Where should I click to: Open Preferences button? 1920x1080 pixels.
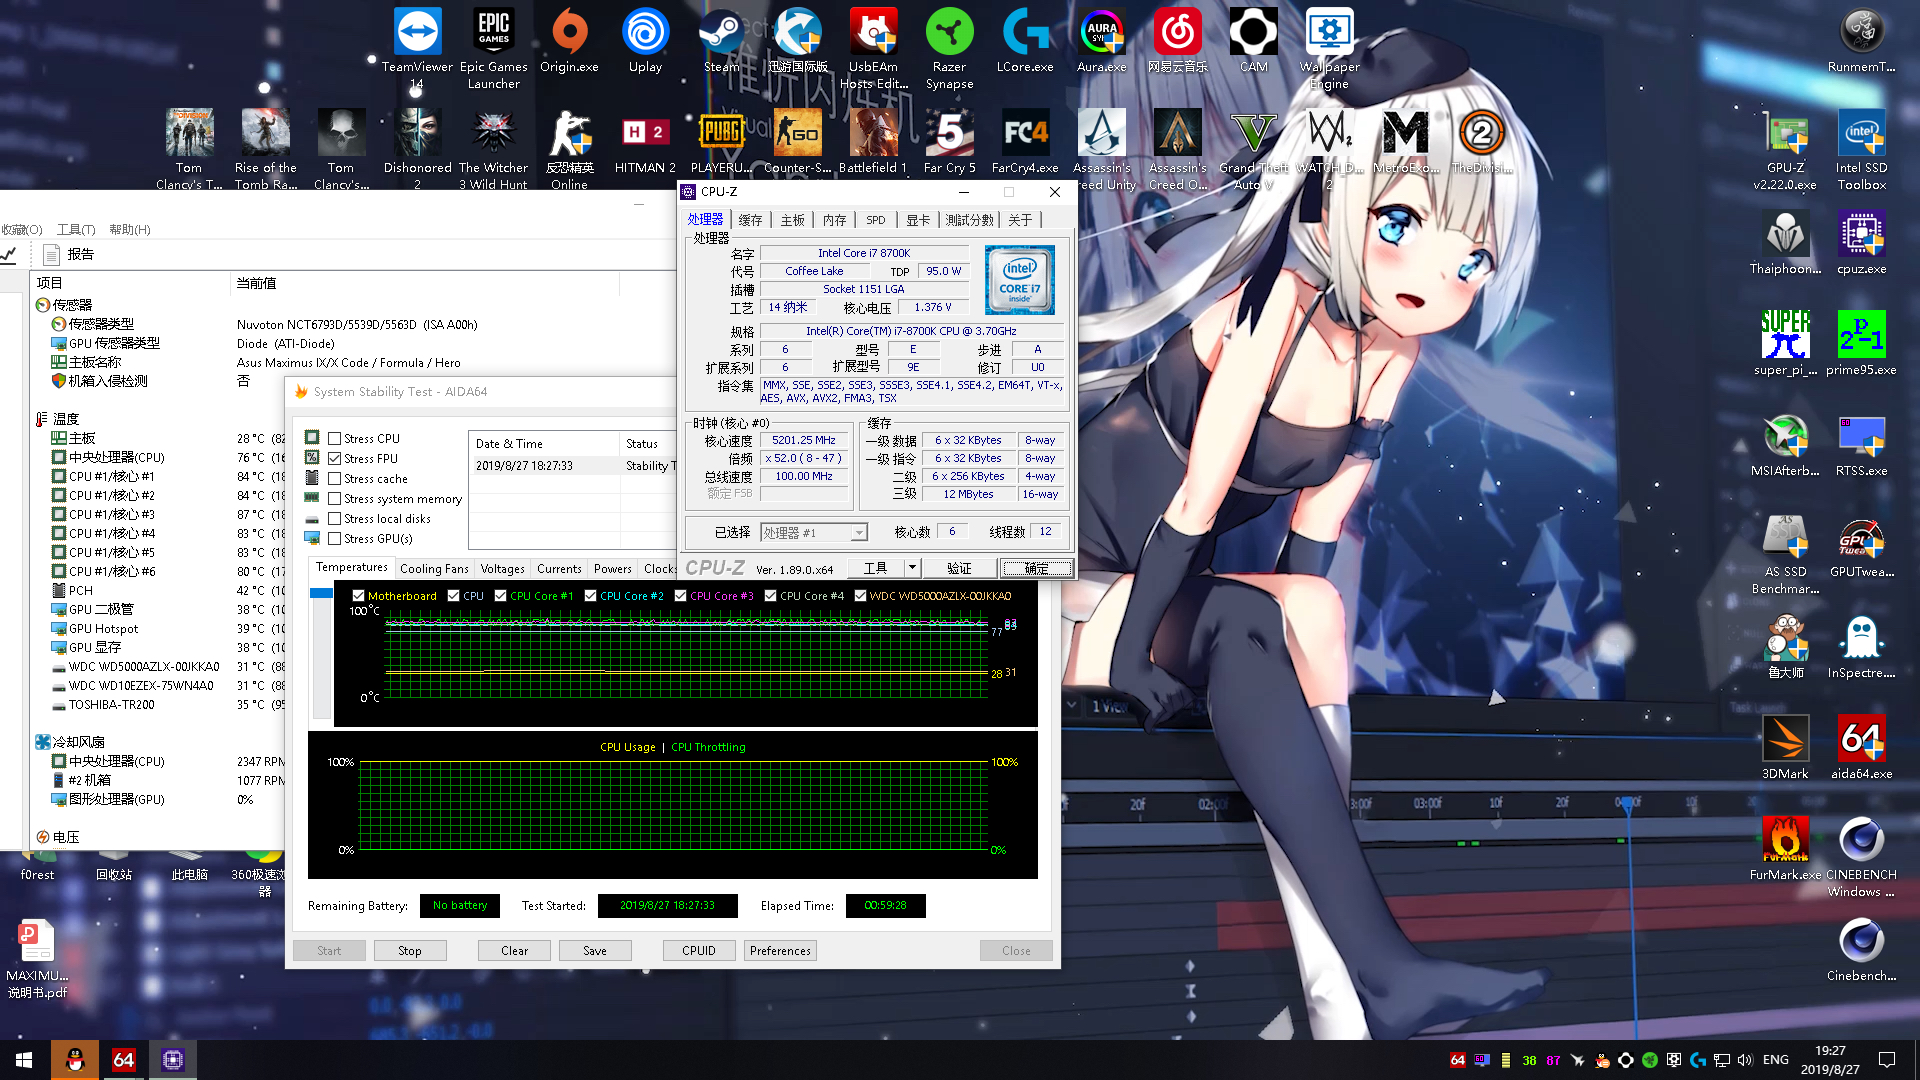click(780, 950)
